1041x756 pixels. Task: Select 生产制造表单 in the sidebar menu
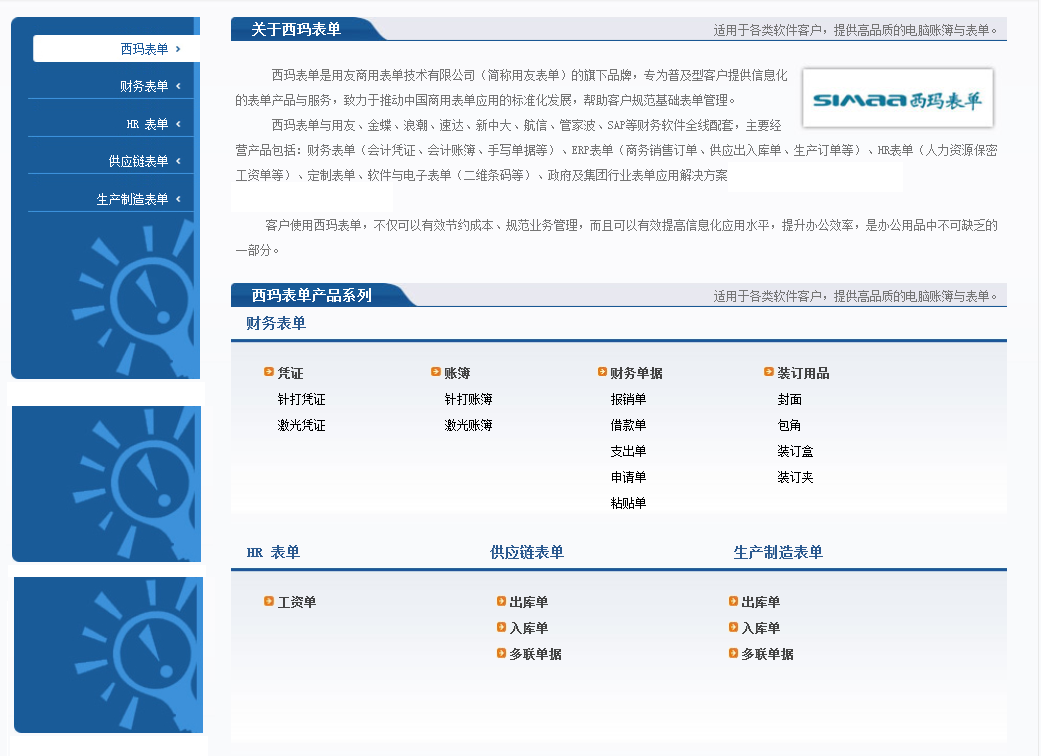coord(132,199)
